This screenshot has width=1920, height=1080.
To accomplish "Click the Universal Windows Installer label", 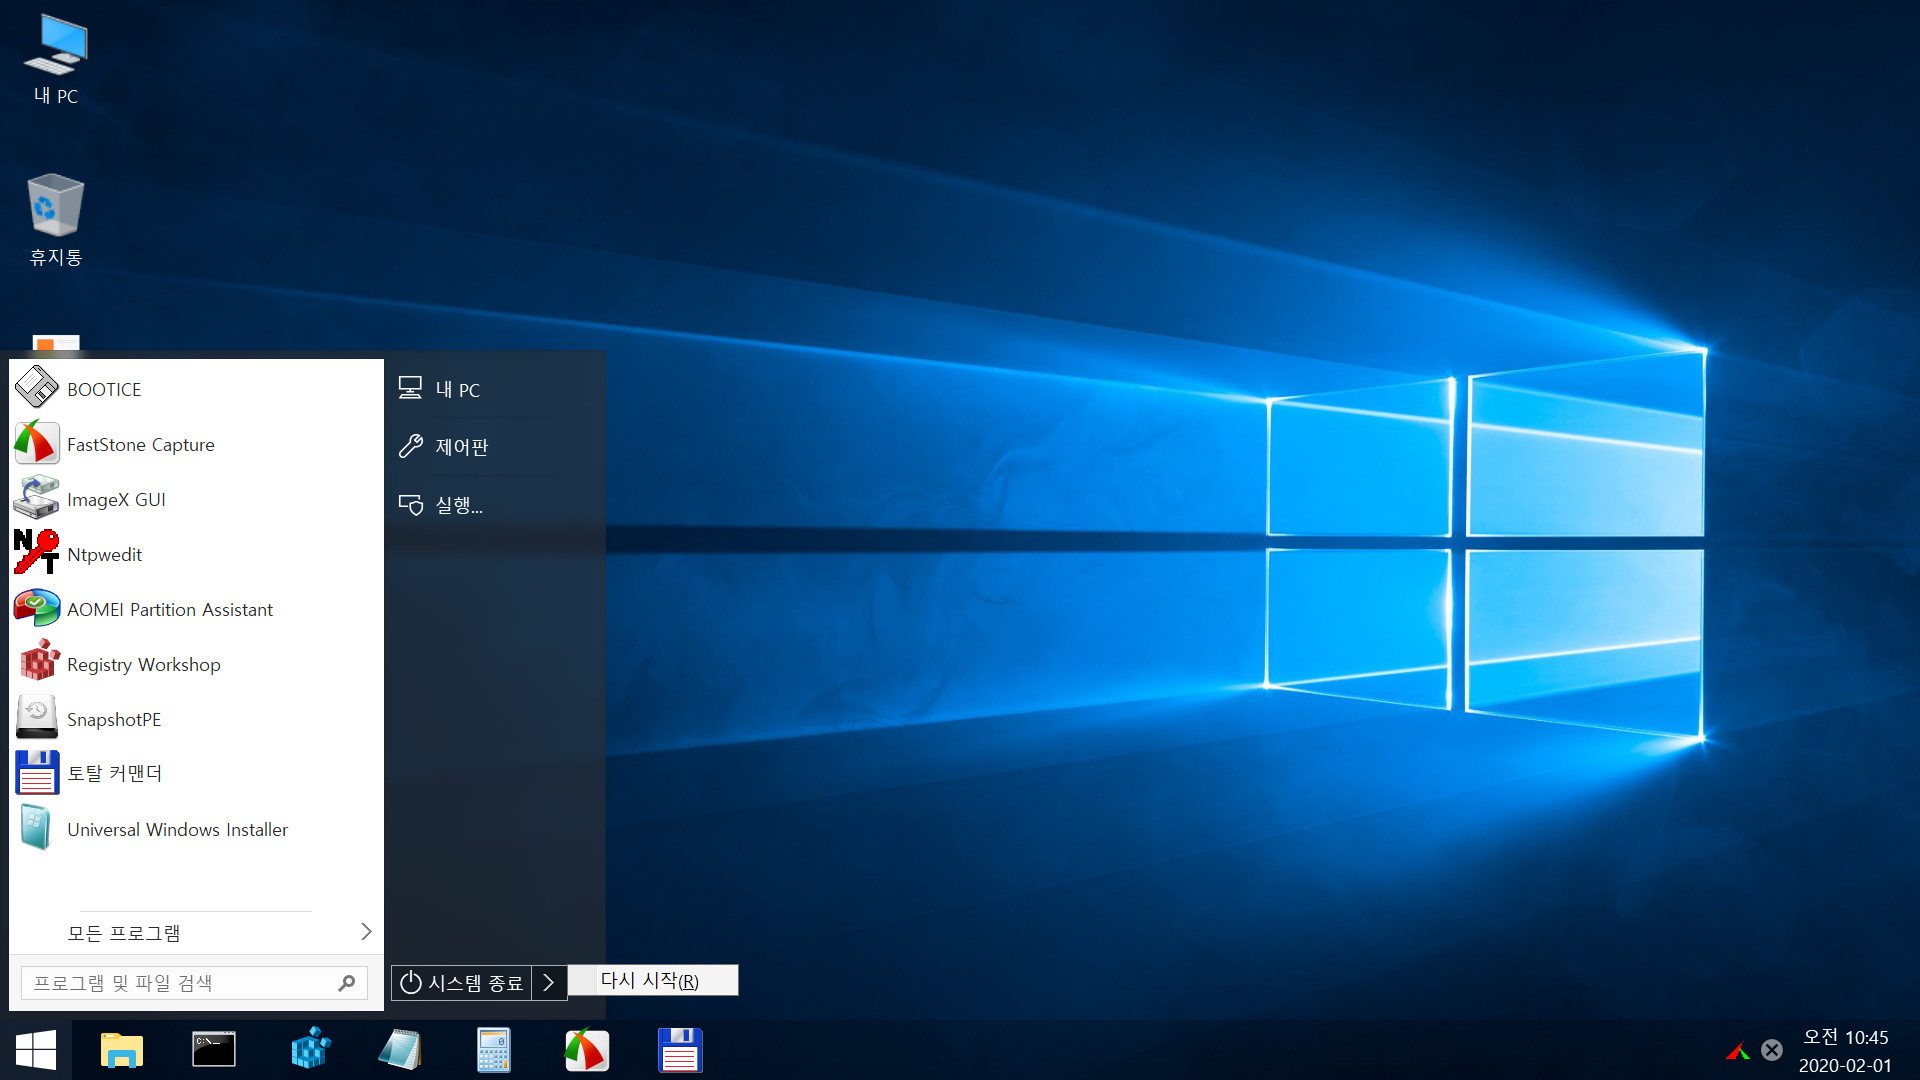I will pyautogui.click(x=177, y=829).
